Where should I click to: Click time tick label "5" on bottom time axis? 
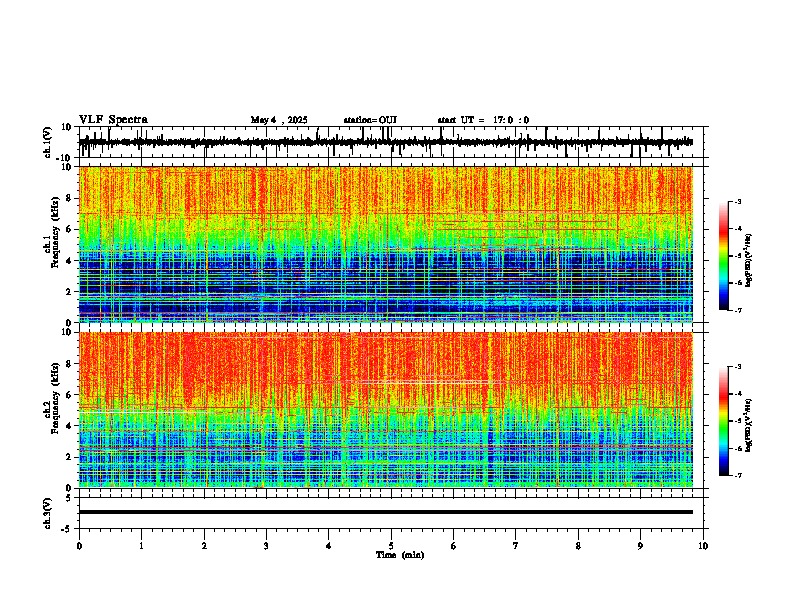pos(391,546)
